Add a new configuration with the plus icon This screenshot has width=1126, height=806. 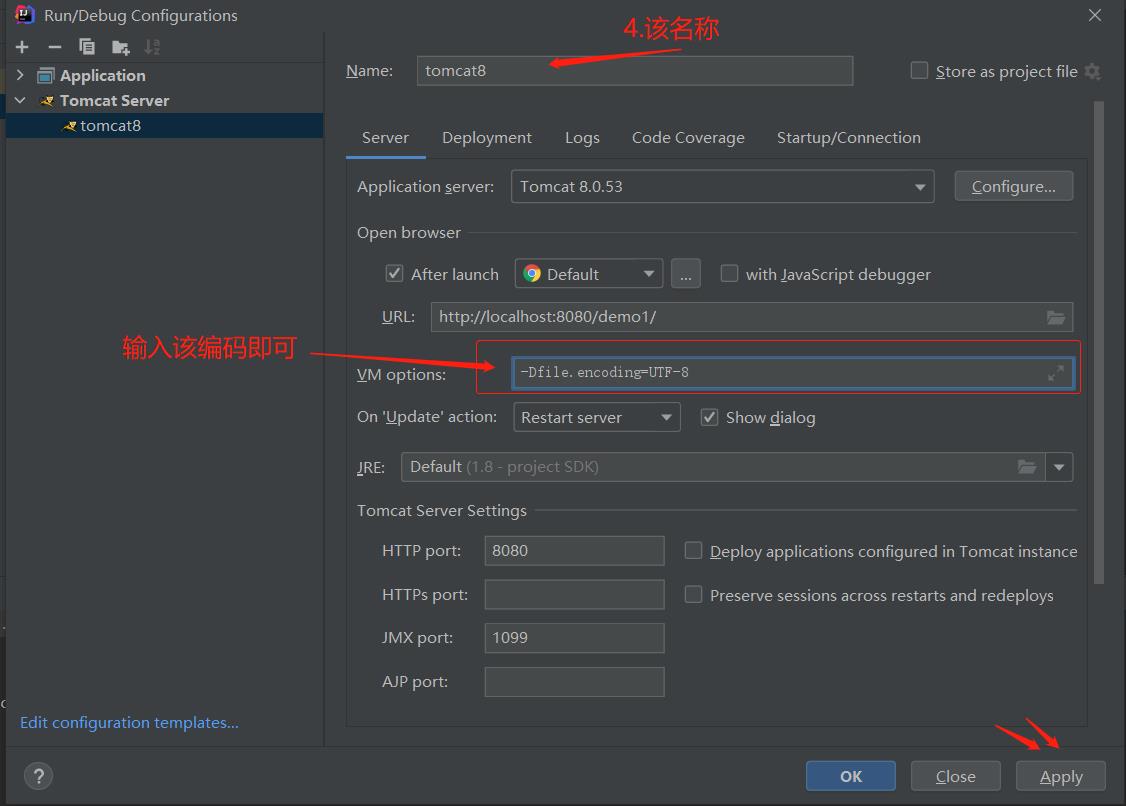[x=22, y=47]
